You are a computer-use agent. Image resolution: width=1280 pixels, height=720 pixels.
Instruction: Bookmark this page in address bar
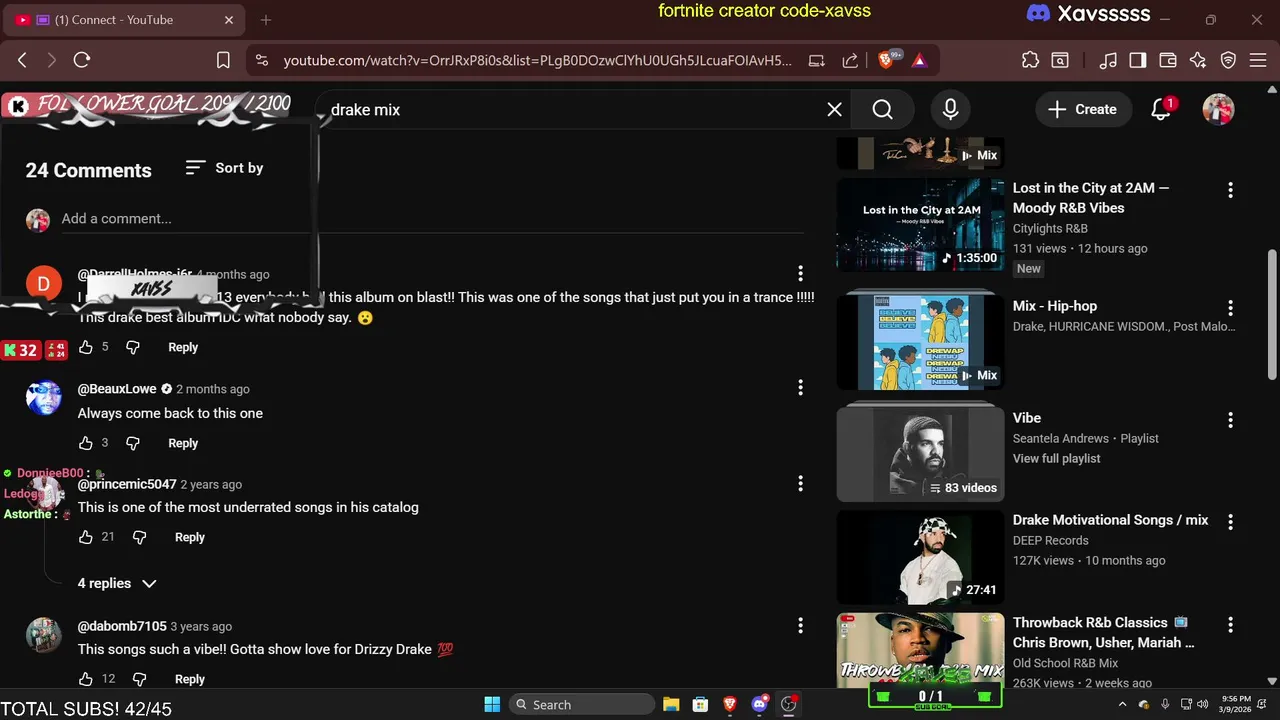pyautogui.click(x=223, y=60)
